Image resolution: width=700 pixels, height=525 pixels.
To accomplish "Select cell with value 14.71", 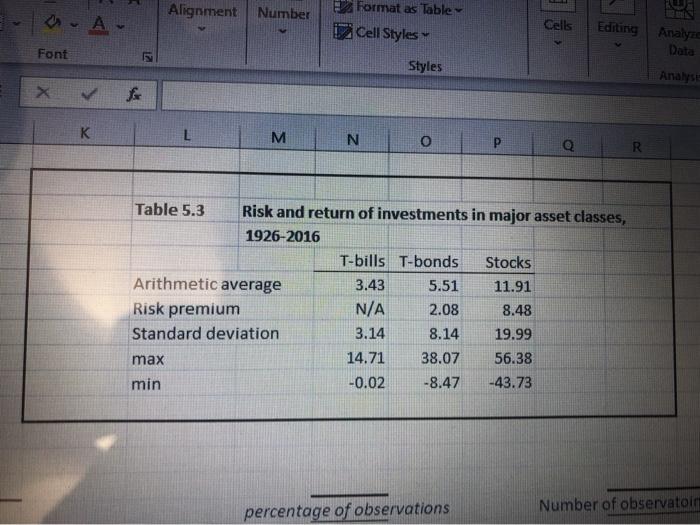I will (x=352, y=358).
